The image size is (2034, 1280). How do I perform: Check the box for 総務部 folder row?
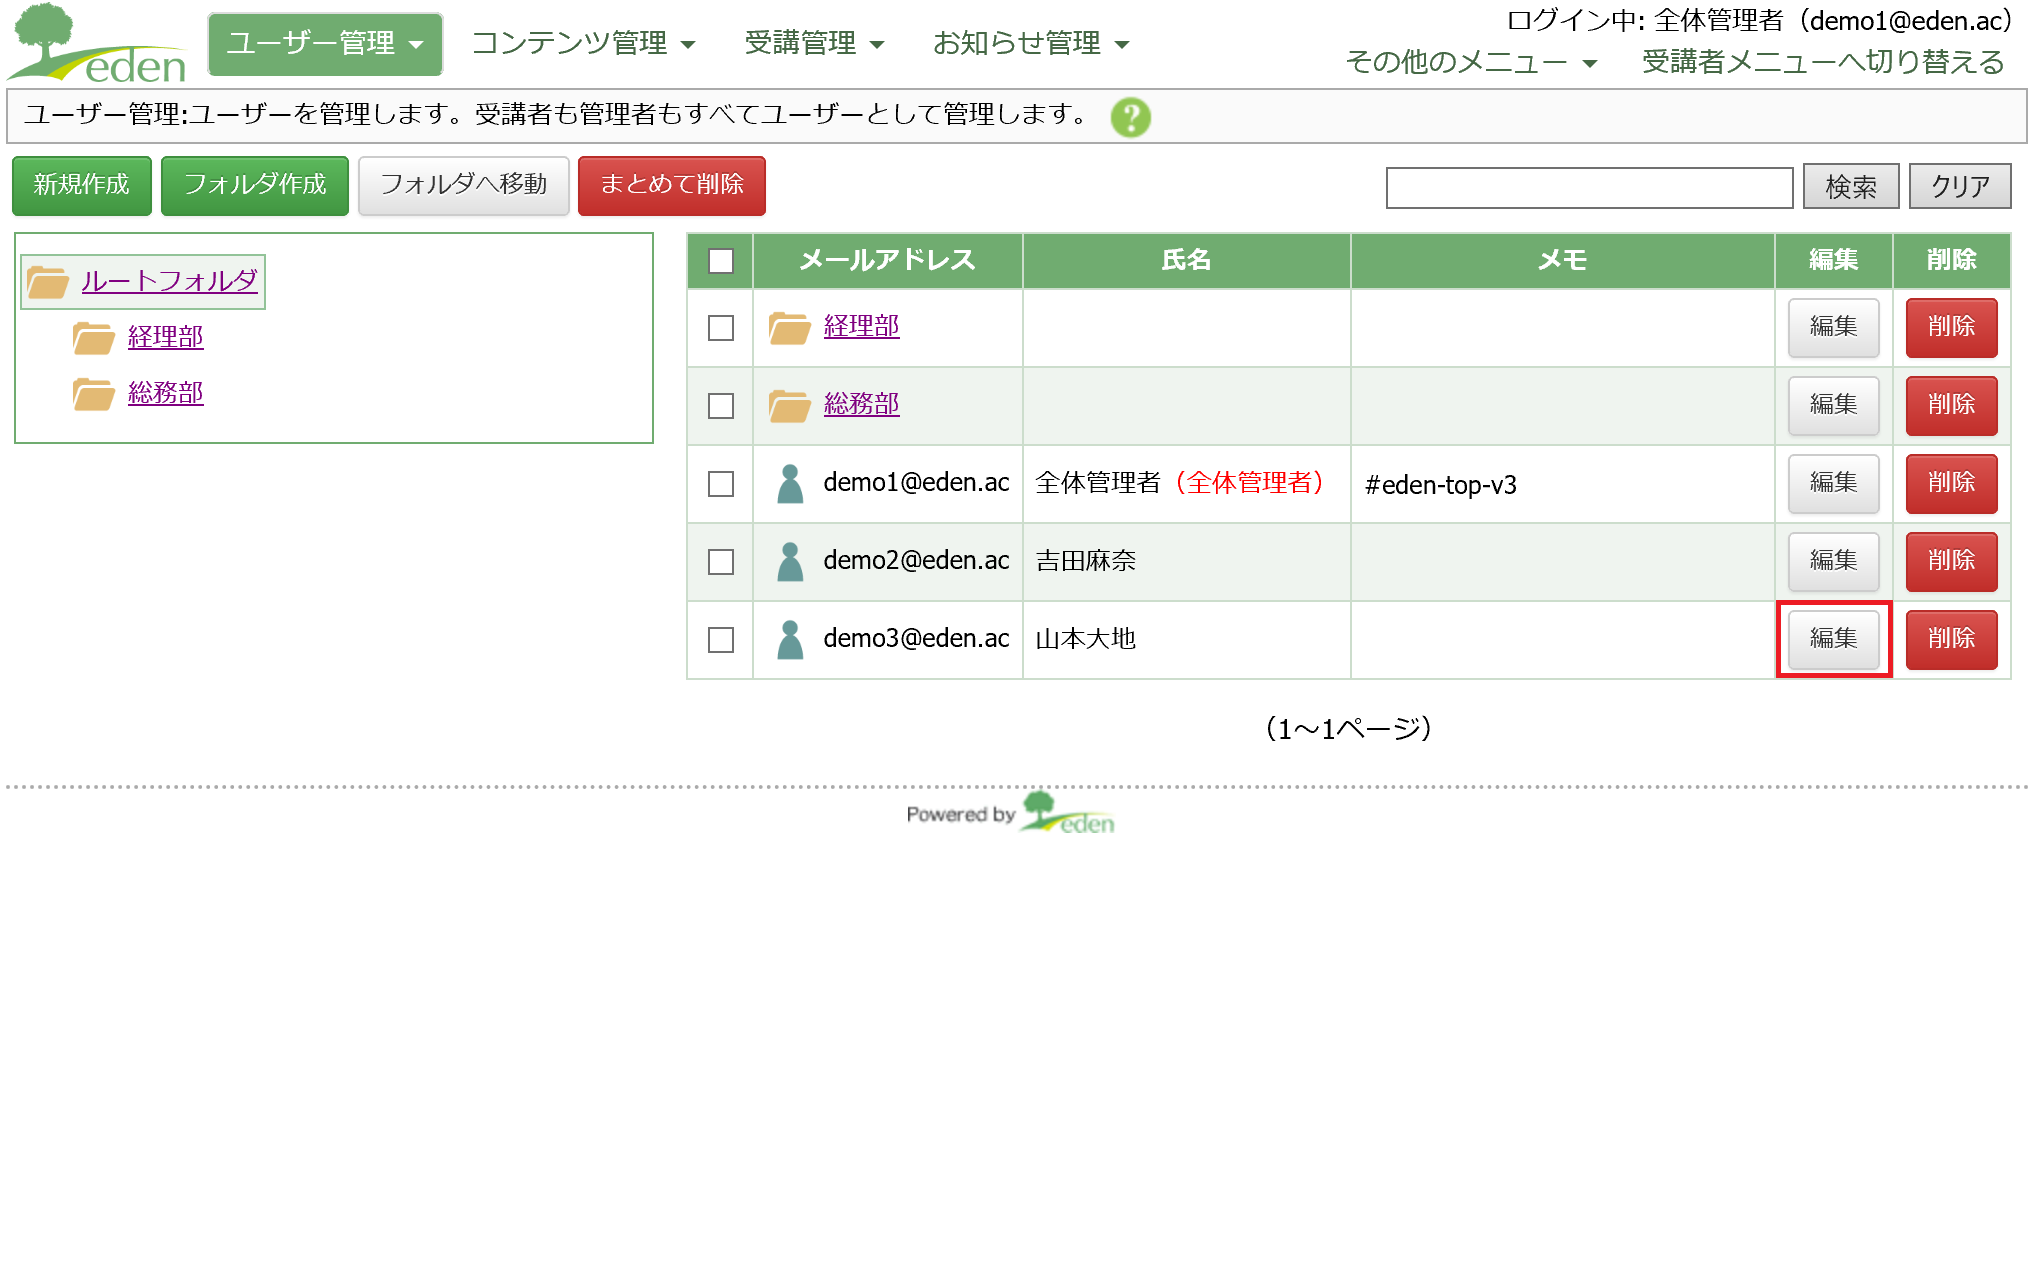tap(720, 406)
